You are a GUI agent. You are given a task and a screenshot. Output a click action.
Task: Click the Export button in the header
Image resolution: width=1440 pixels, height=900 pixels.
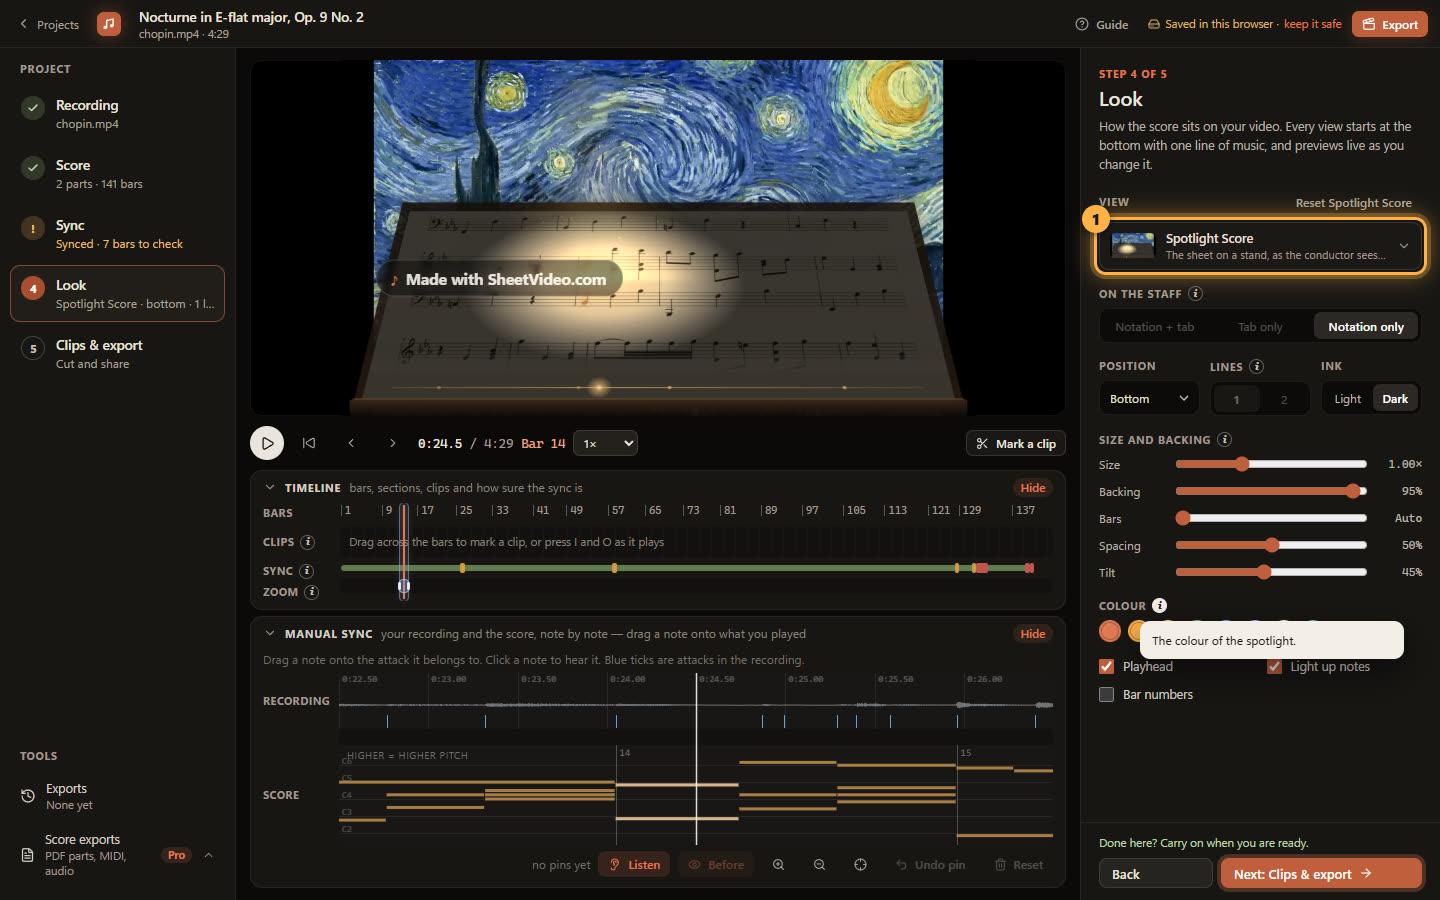click(x=1389, y=24)
